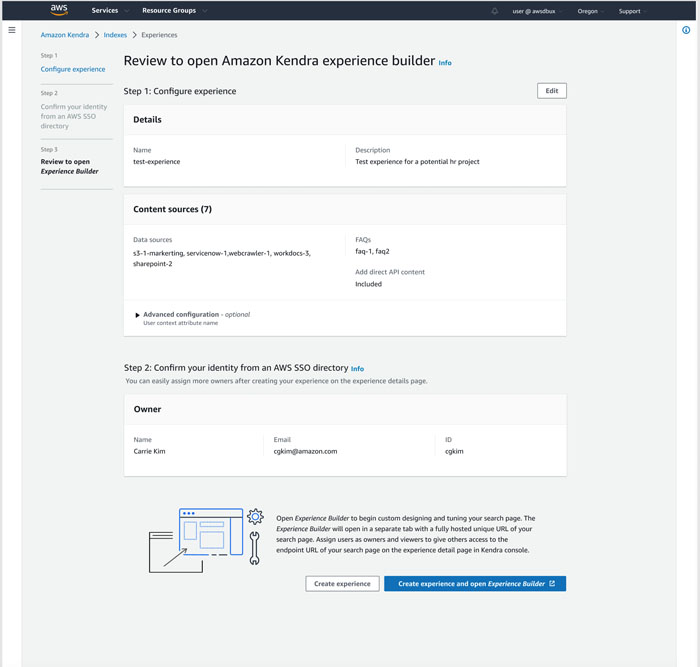Go to Amazon Kendra breadcrumb
700x667 pixels.
[x=65, y=35]
